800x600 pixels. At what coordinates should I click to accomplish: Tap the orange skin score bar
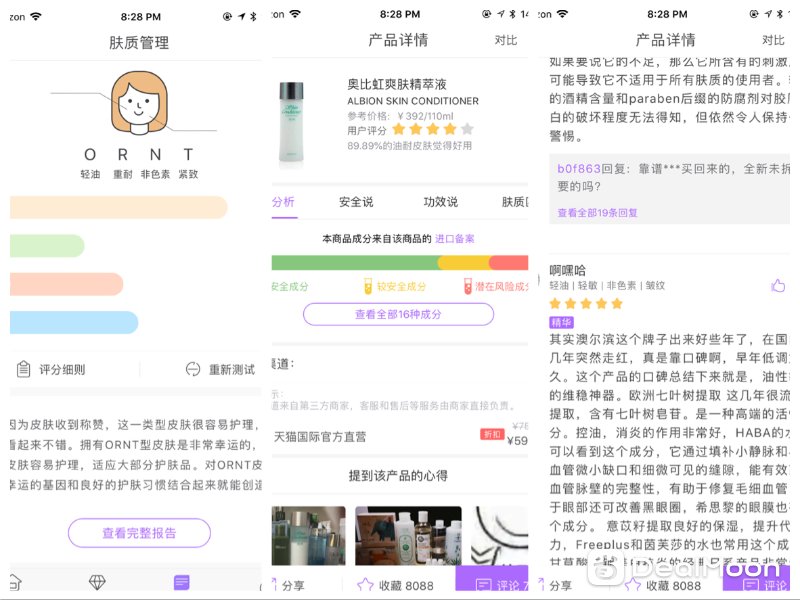118,208
